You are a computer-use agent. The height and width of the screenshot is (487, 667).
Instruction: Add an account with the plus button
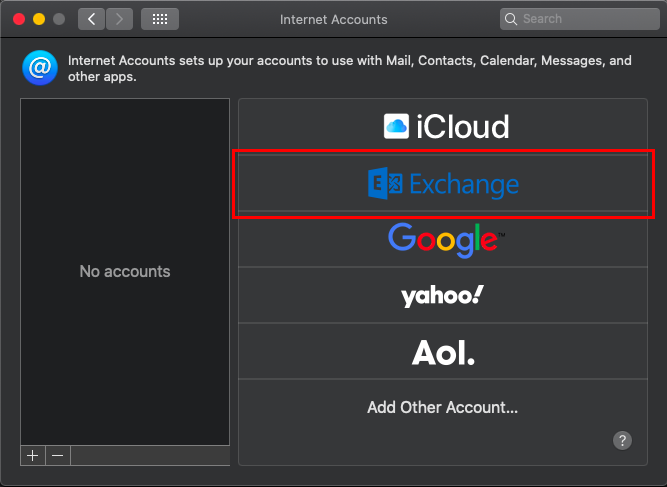pyautogui.click(x=32, y=455)
